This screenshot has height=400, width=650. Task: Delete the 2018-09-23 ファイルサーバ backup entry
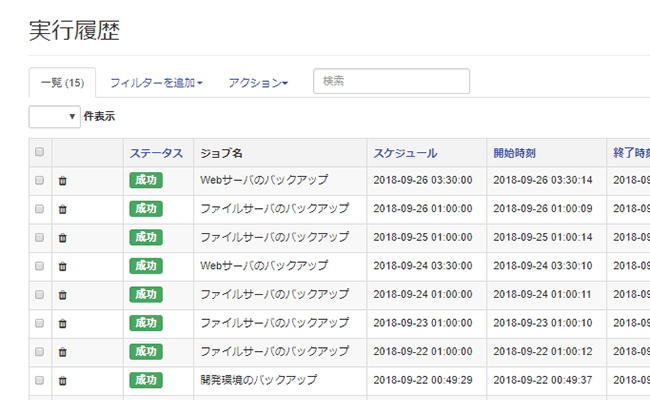(62, 324)
